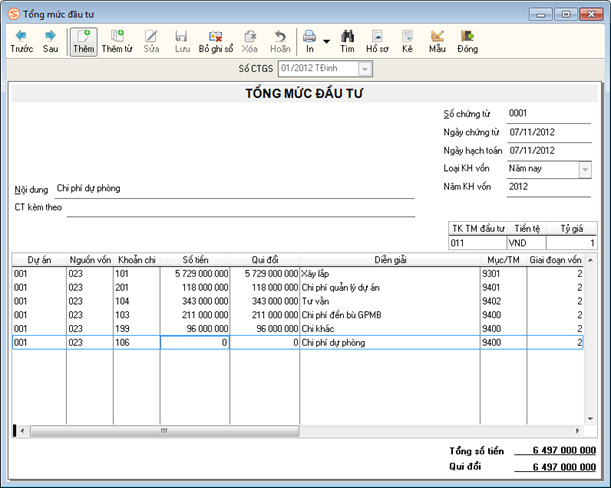Click the Nội dung text field
611x488 pixels.
(235, 189)
